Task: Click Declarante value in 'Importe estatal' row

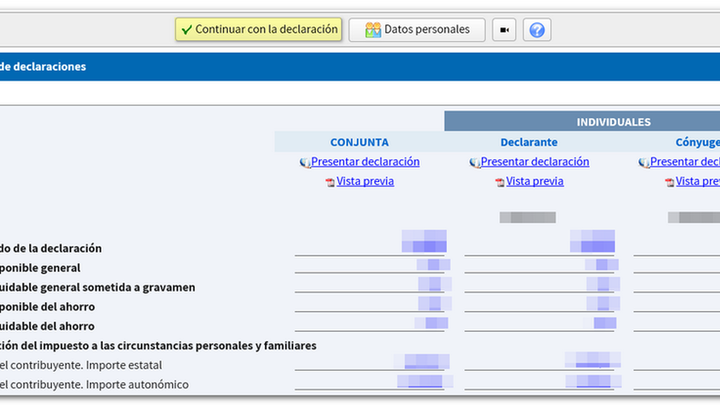Action: 593,360
